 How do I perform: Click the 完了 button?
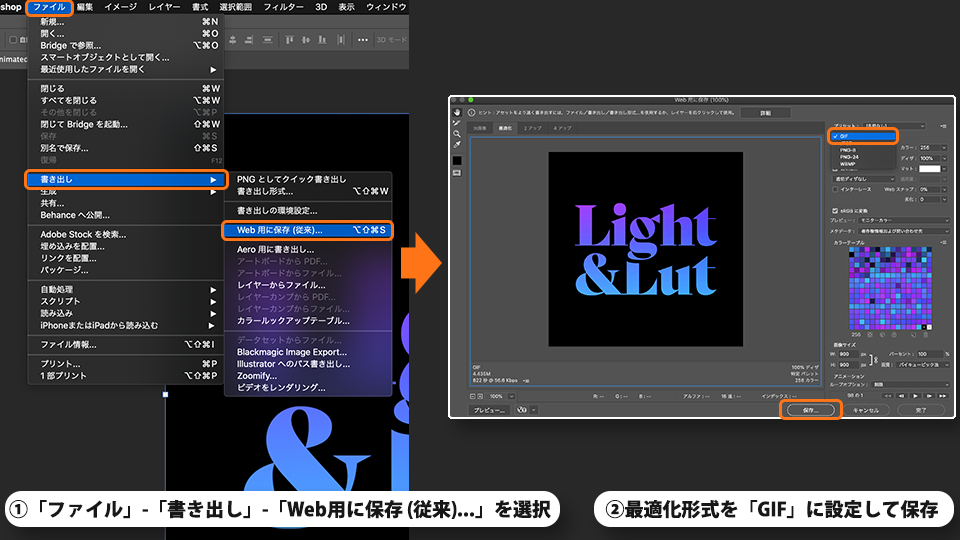921,410
